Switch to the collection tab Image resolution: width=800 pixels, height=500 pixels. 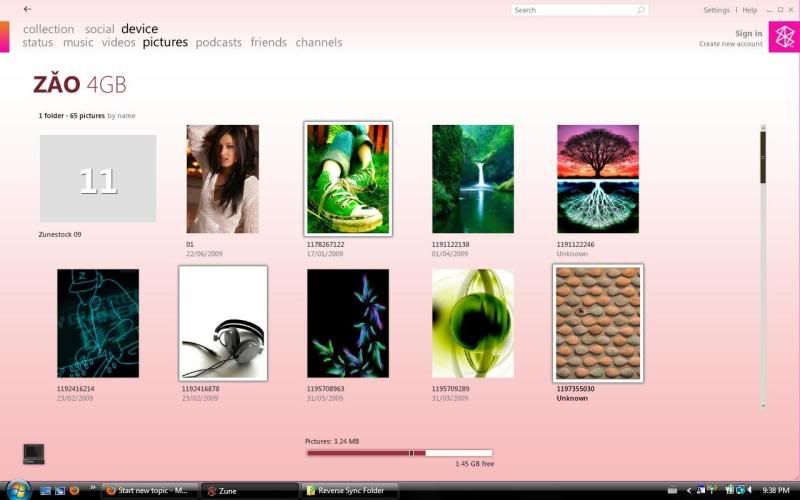point(48,29)
